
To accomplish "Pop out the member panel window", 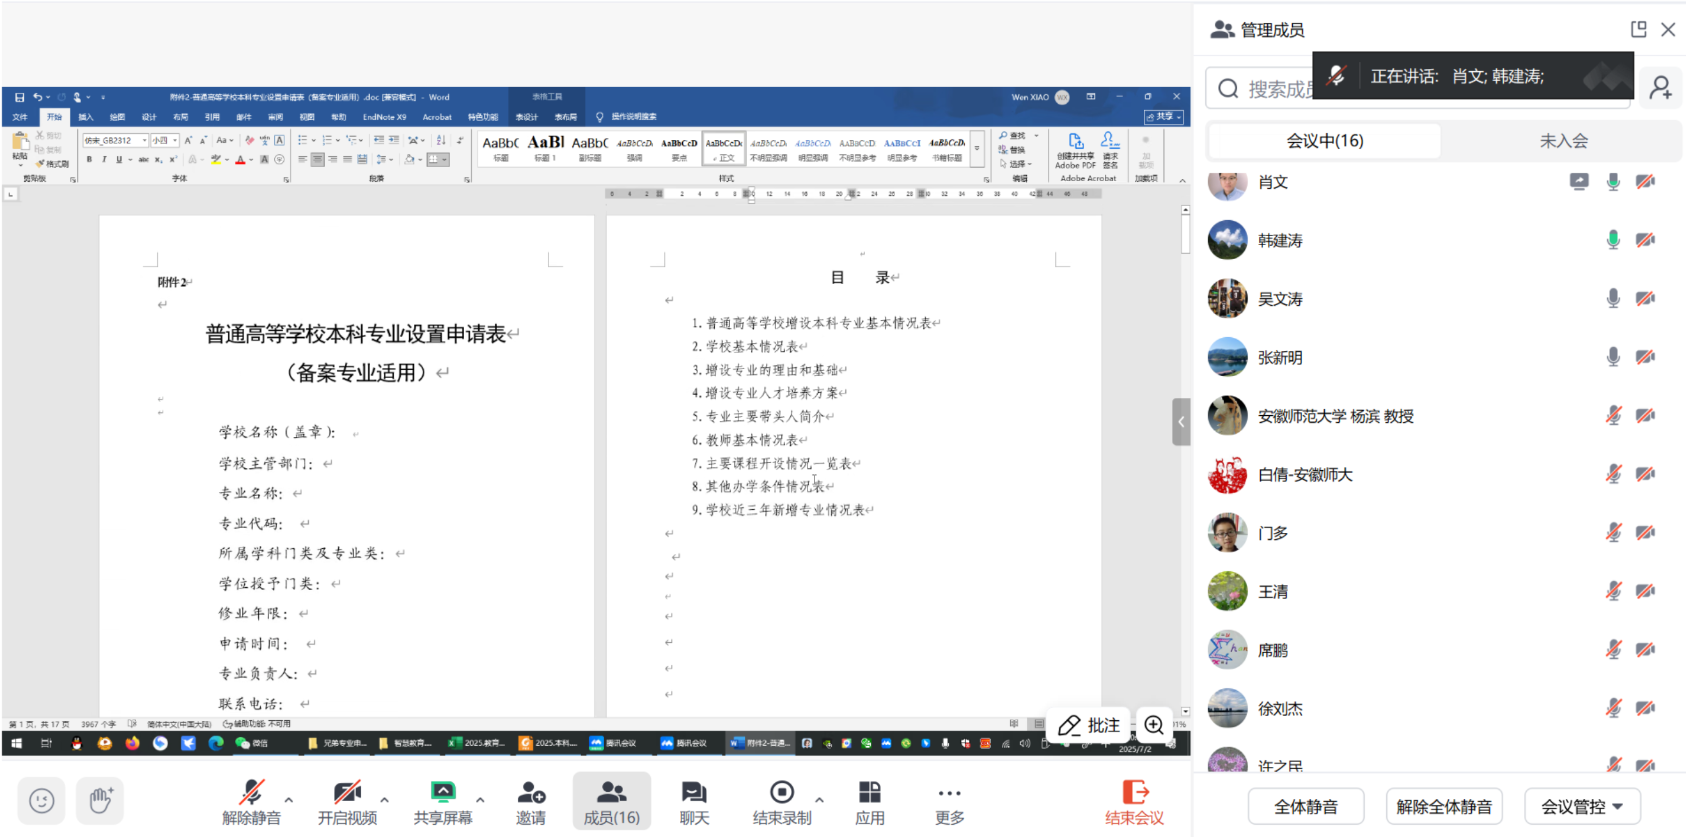I will click(x=1638, y=30).
